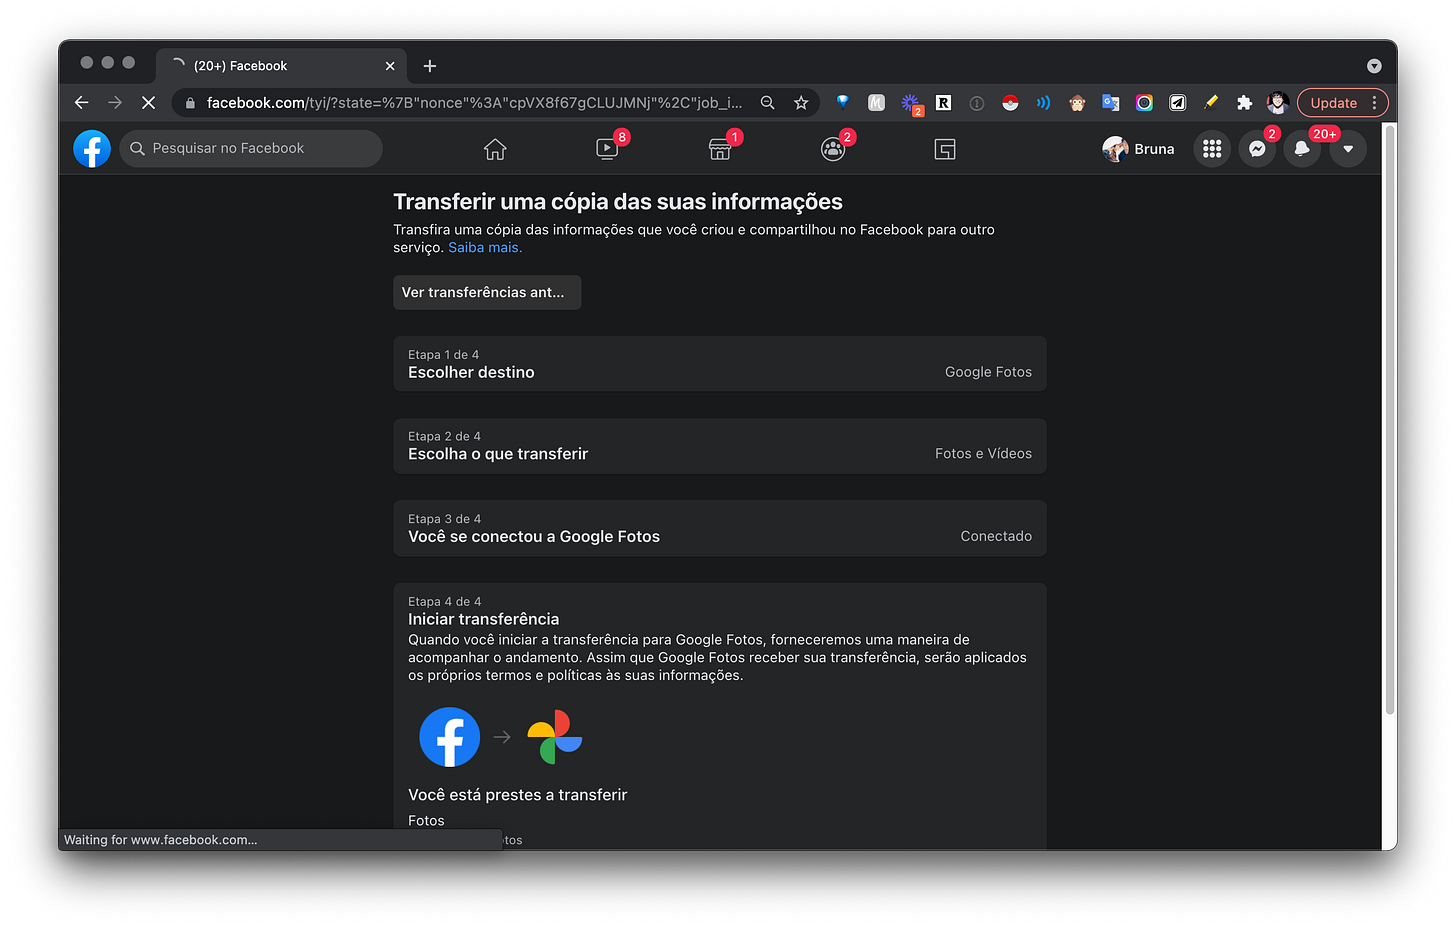The image size is (1456, 928).
Task: Expand Etapa 1 Escolher destino row
Action: [x=720, y=364]
